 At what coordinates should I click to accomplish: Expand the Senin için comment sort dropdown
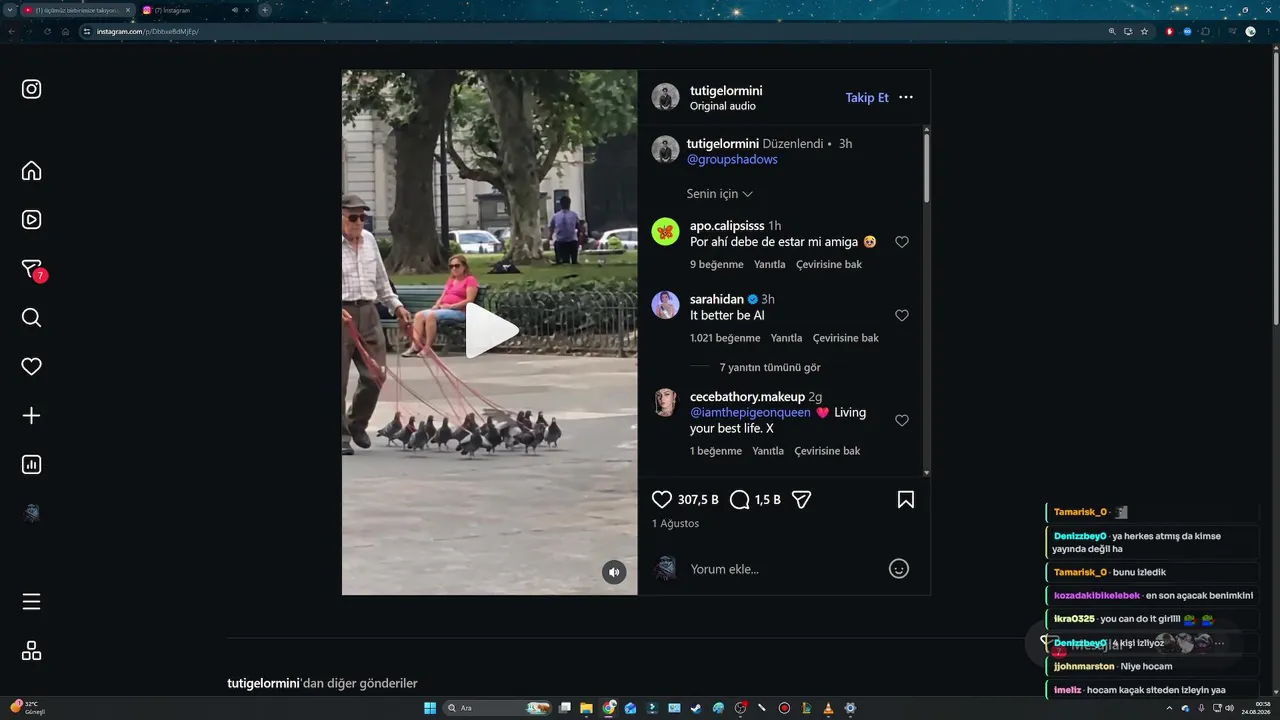pos(720,194)
